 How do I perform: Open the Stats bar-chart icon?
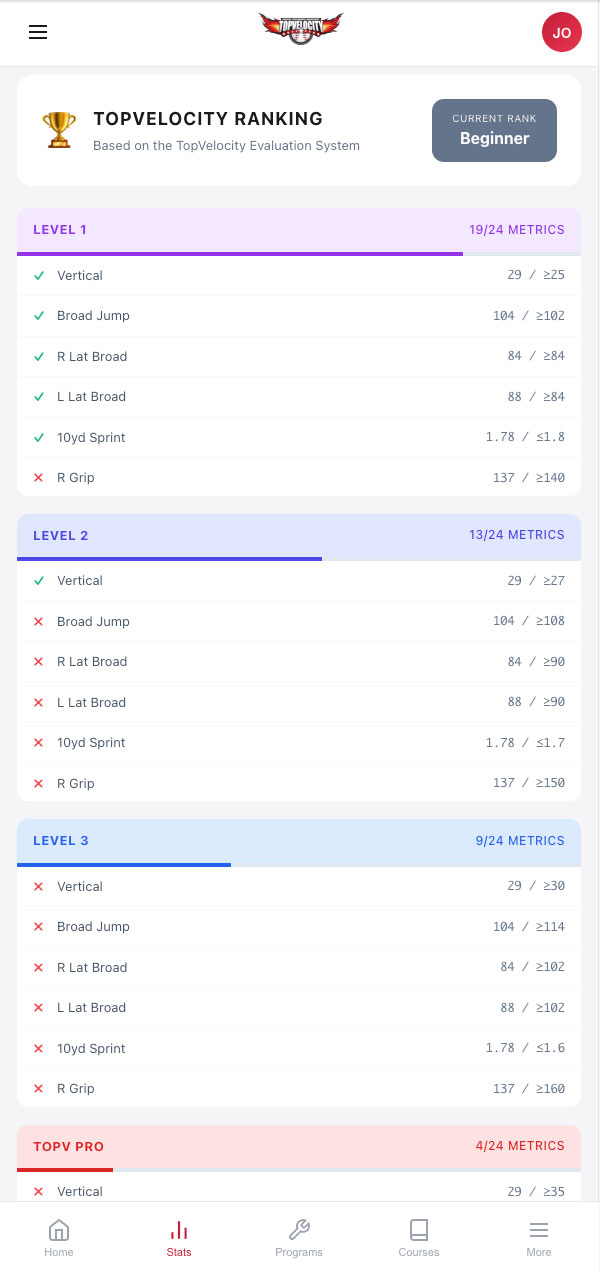[x=179, y=1228]
